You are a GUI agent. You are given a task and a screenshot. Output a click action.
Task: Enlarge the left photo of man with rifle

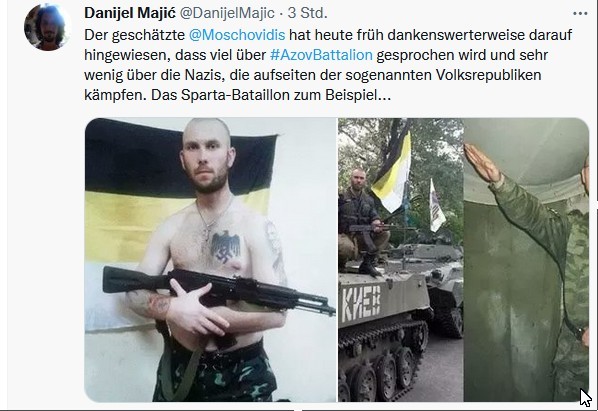[x=210, y=260]
